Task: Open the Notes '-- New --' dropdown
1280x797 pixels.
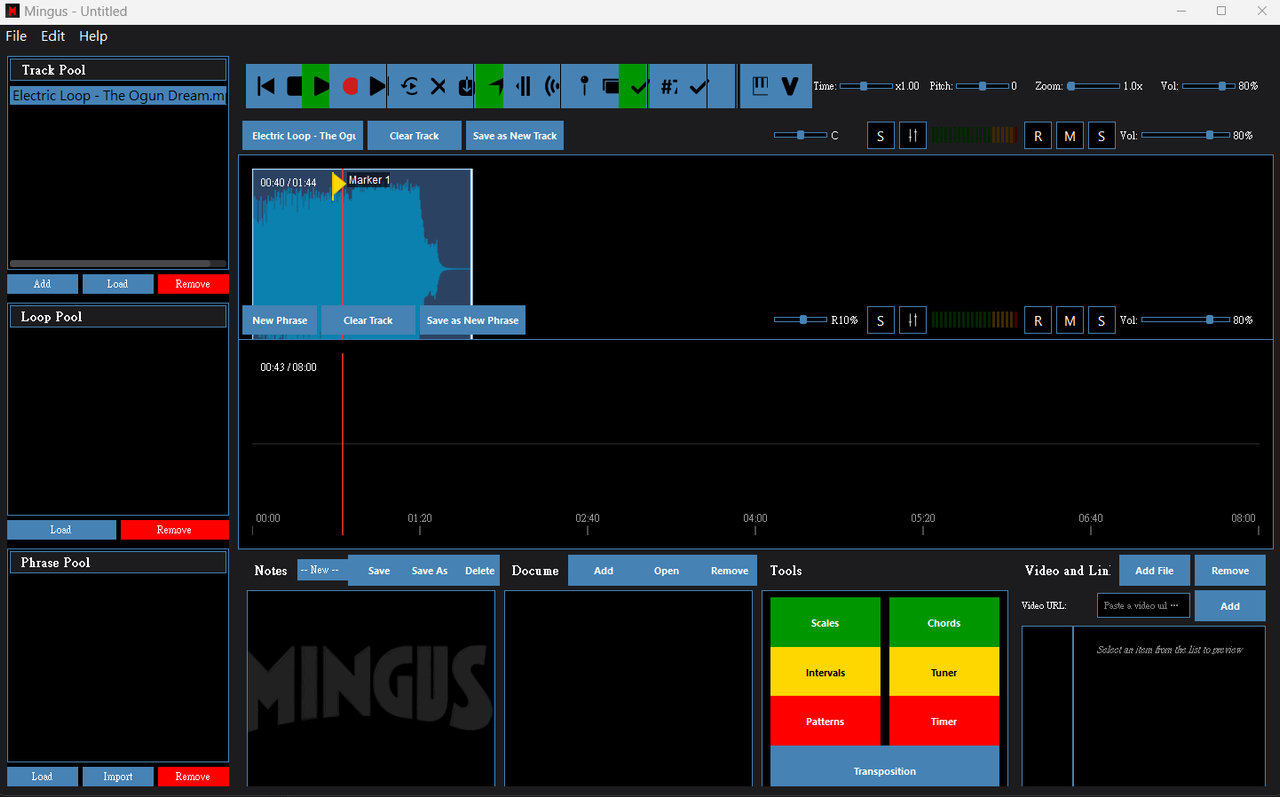Action: [322, 570]
